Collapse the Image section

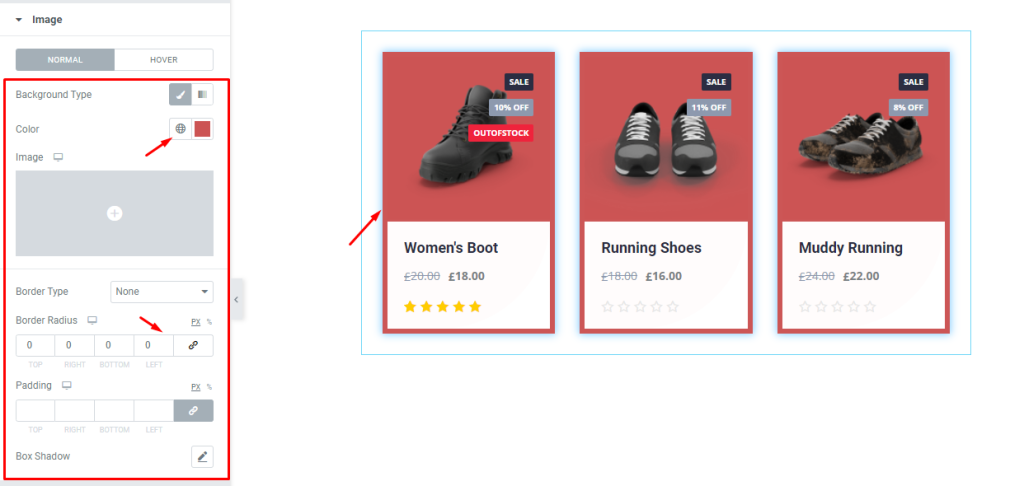tap(18, 20)
